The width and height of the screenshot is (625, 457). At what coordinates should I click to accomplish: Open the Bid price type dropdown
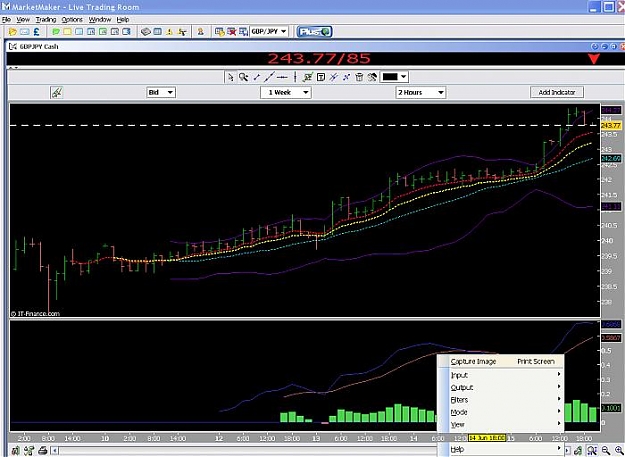pos(161,92)
